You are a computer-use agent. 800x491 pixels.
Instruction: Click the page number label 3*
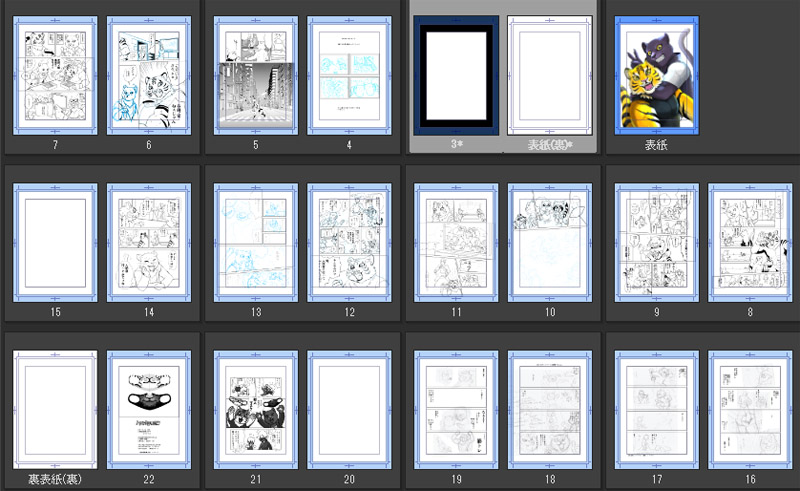(457, 144)
